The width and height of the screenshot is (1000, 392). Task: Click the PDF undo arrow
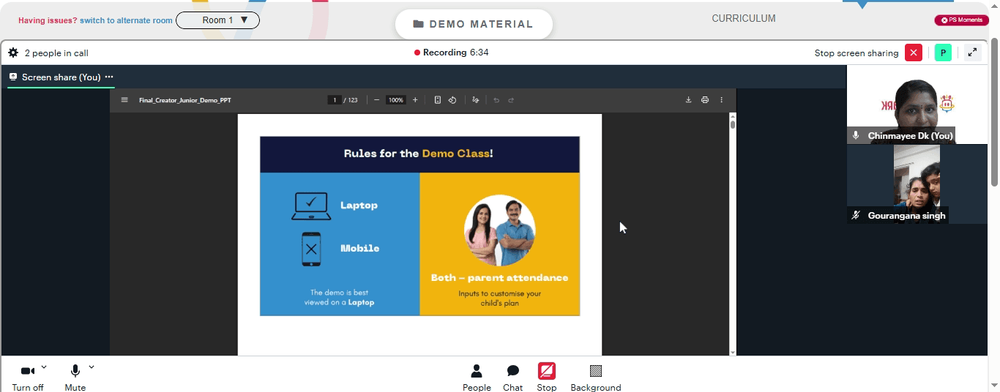[496, 100]
